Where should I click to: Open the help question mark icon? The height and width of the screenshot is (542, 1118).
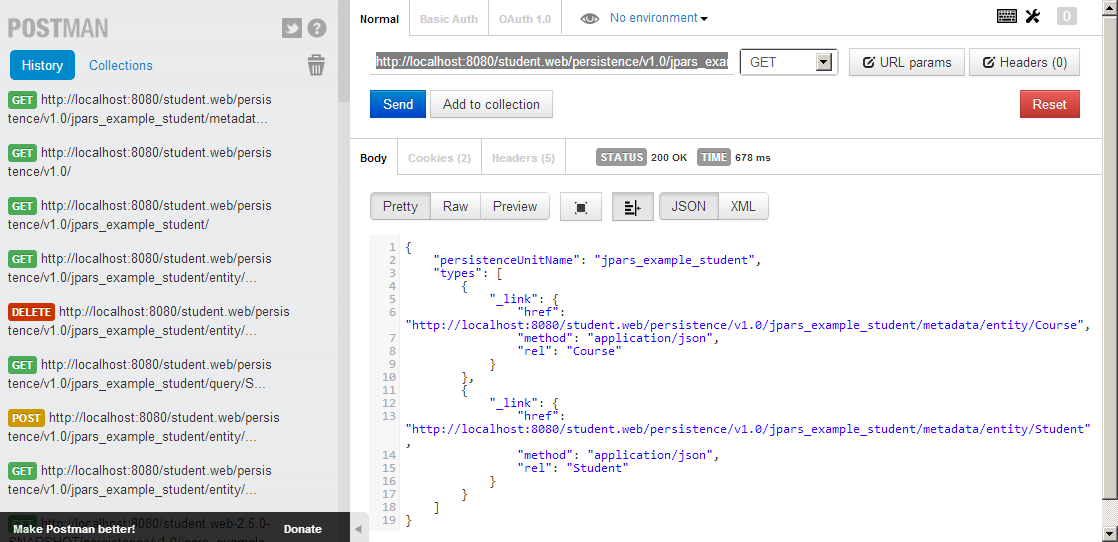pyautogui.click(x=317, y=29)
